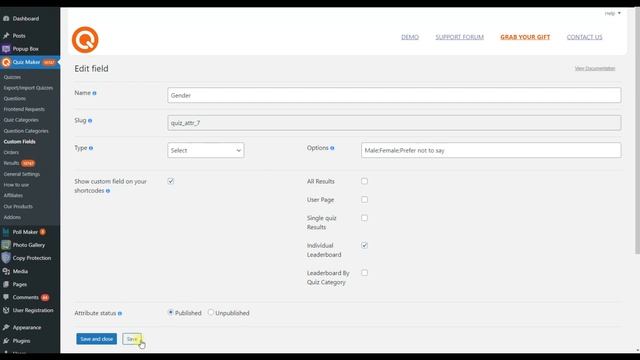Click the Options input field
Image resolution: width=640 pixels, height=360 pixels.
coord(491,150)
